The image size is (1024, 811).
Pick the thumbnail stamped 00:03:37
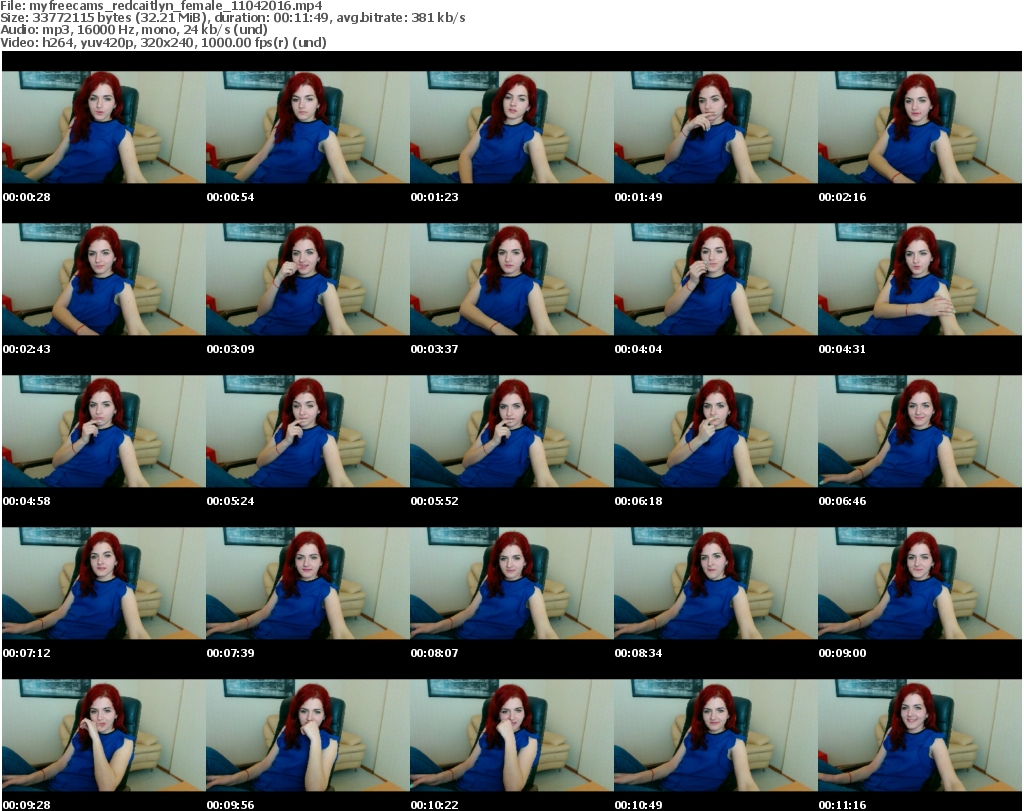point(511,279)
